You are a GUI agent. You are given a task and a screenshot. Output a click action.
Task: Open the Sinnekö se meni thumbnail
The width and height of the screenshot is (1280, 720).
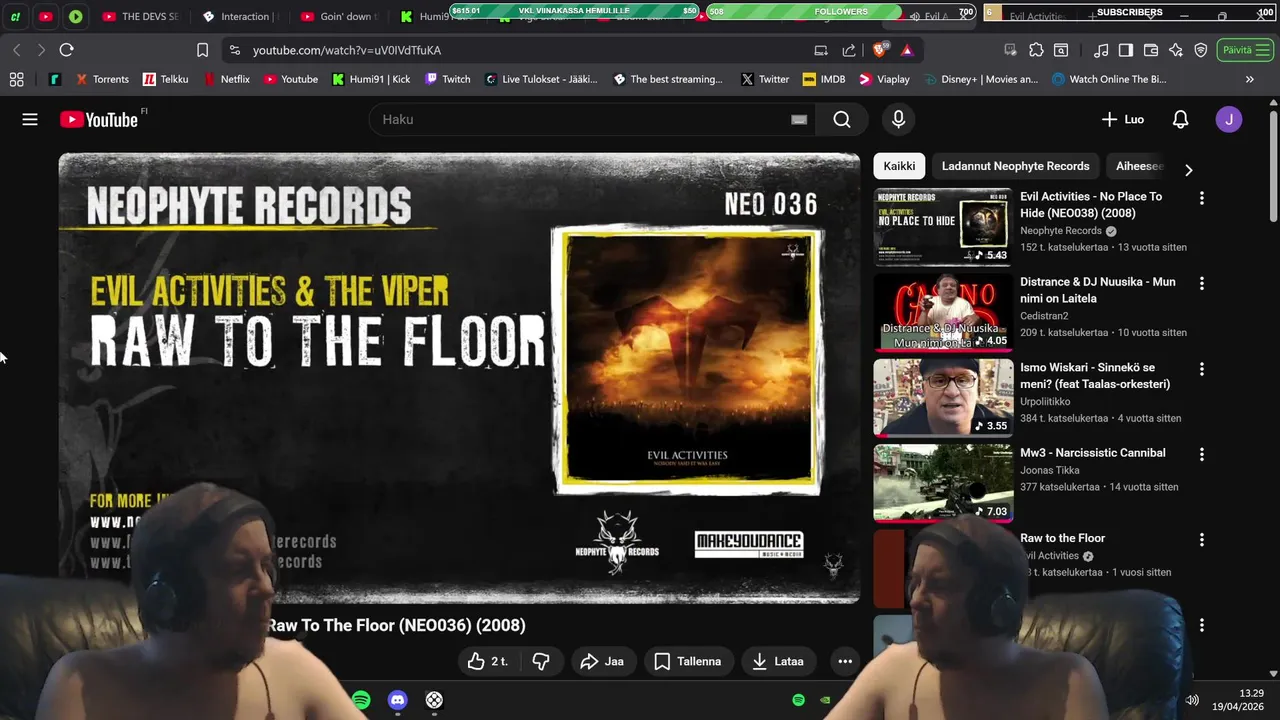coord(943,398)
